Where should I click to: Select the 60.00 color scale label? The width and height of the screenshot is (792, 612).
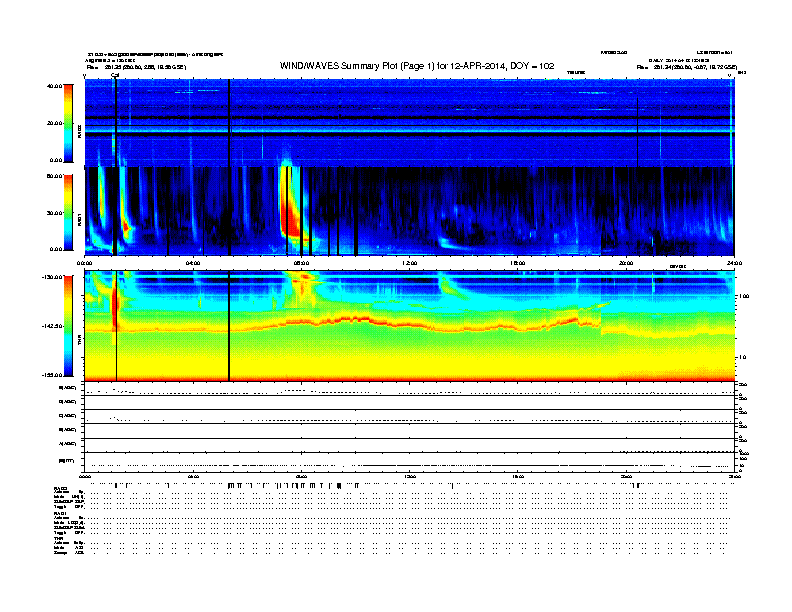(54, 176)
